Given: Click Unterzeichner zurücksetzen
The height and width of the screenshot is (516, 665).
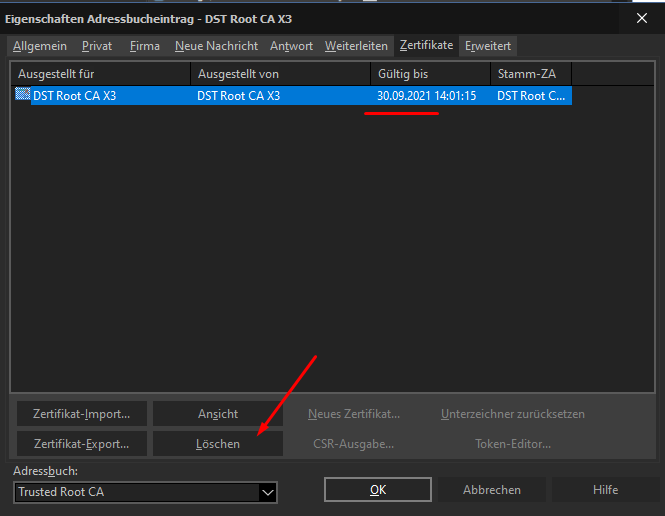Looking at the screenshot, I should (x=513, y=414).
